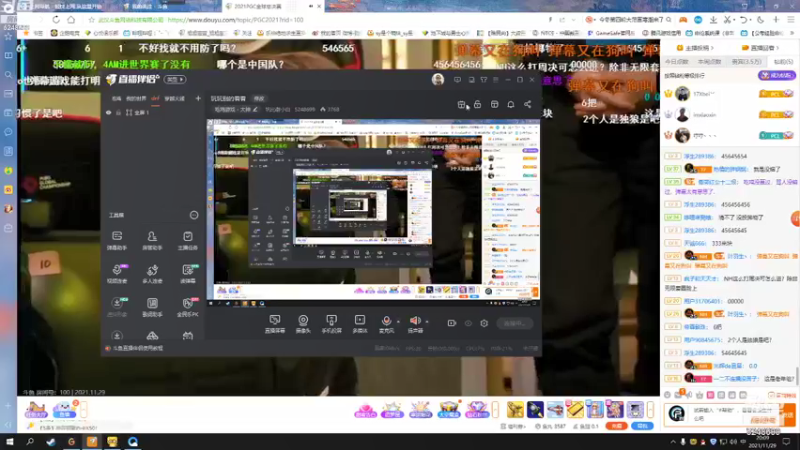800x450 pixels.
Task: Add a 多媒体 multimedia source
Action: pyautogui.click(x=360, y=323)
